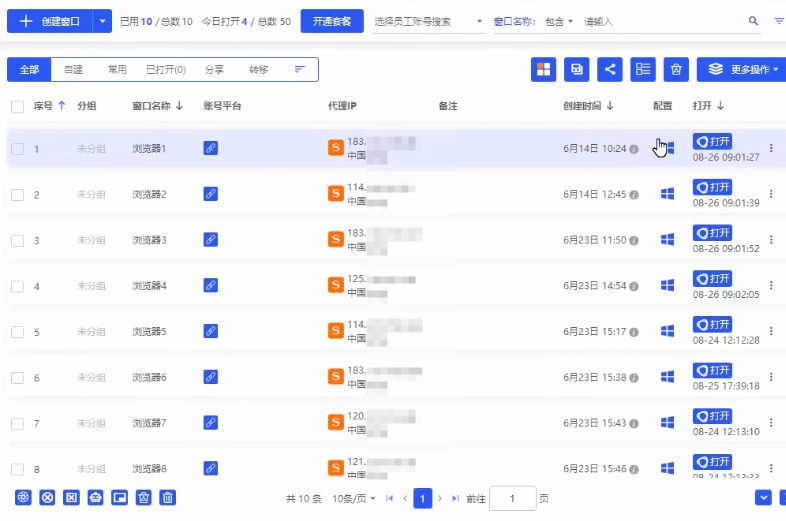This screenshot has height=521, width=786.
Task: Click the trash delete icon in bottom bar
Action: (x=168, y=497)
